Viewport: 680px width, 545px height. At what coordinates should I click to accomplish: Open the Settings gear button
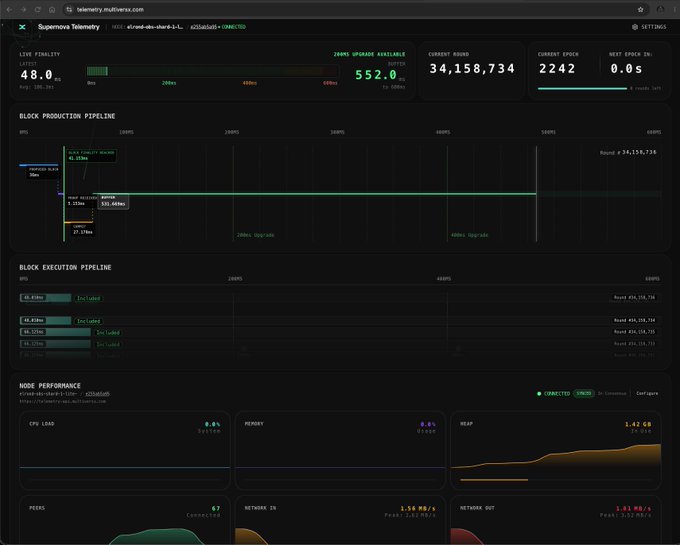tap(649, 27)
